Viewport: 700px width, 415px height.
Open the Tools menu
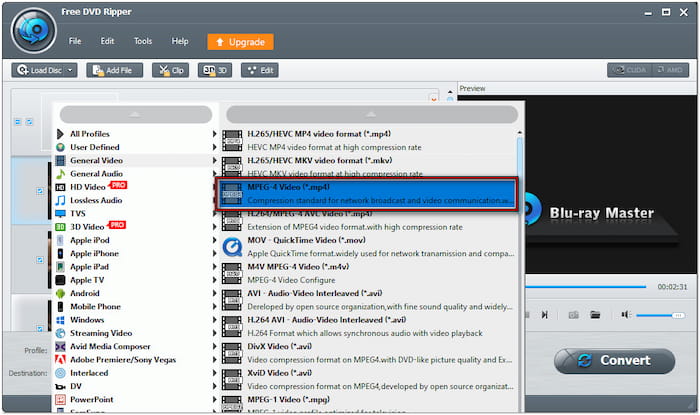click(143, 41)
